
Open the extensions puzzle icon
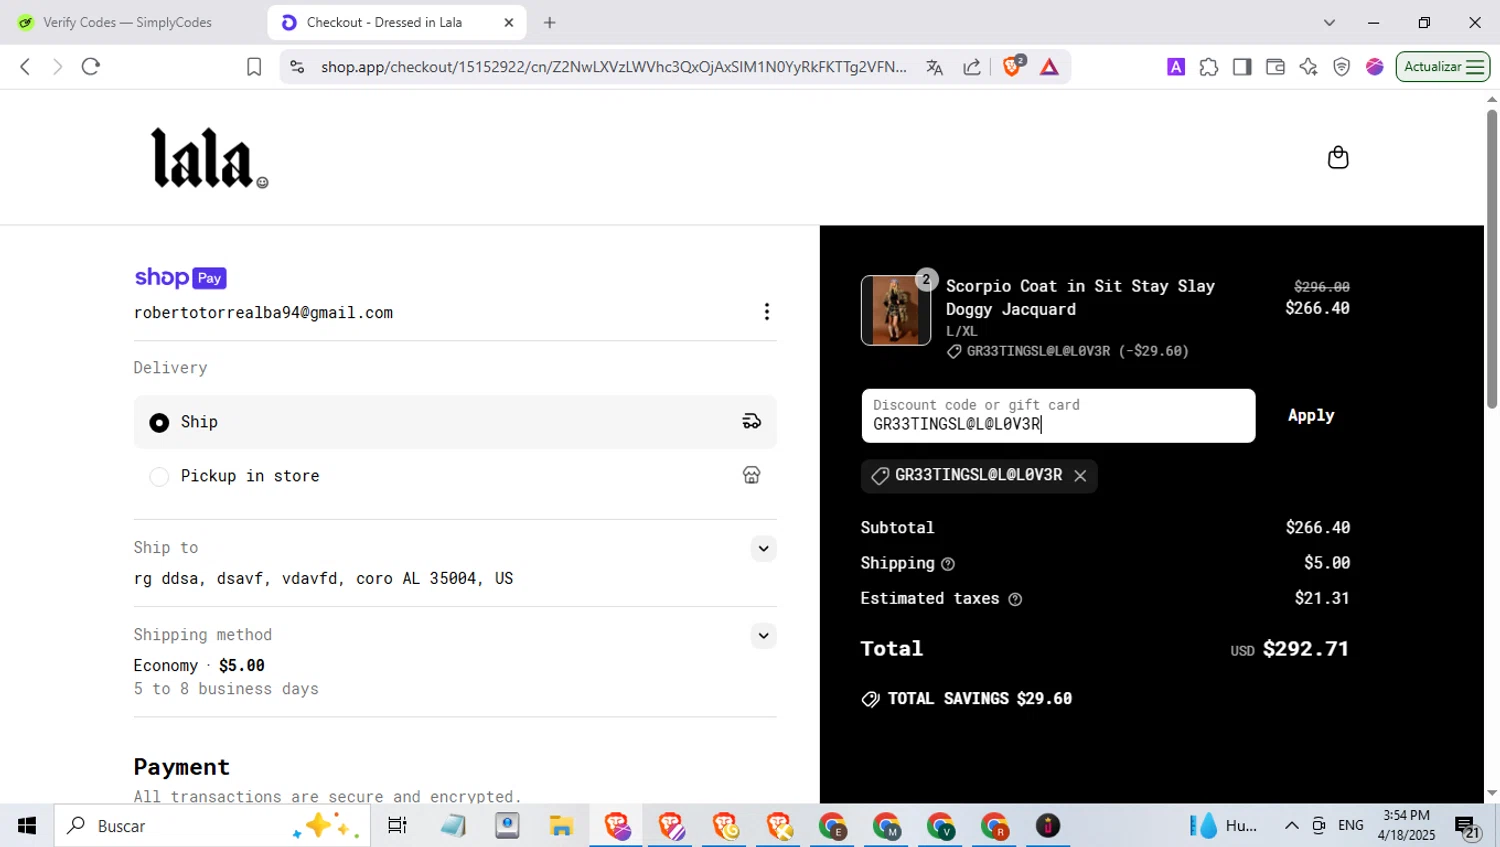pyautogui.click(x=1209, y=67)
